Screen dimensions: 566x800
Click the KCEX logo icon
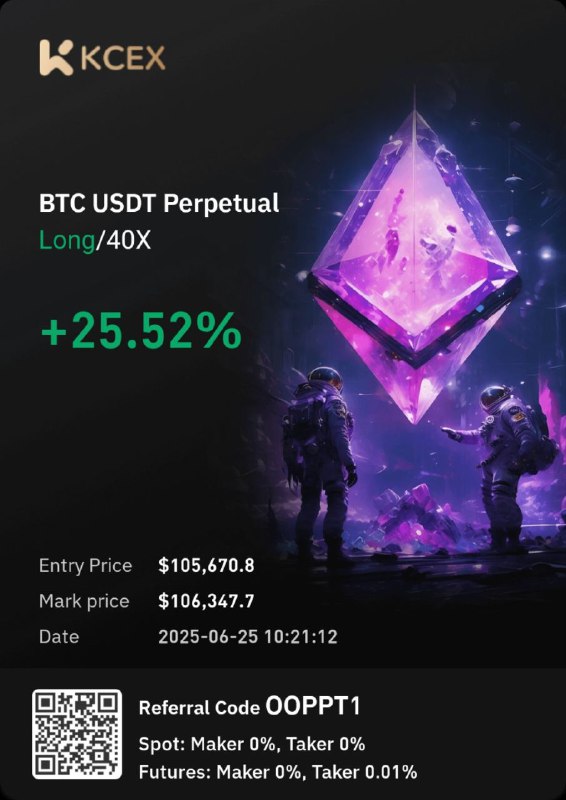click(57, 58)
